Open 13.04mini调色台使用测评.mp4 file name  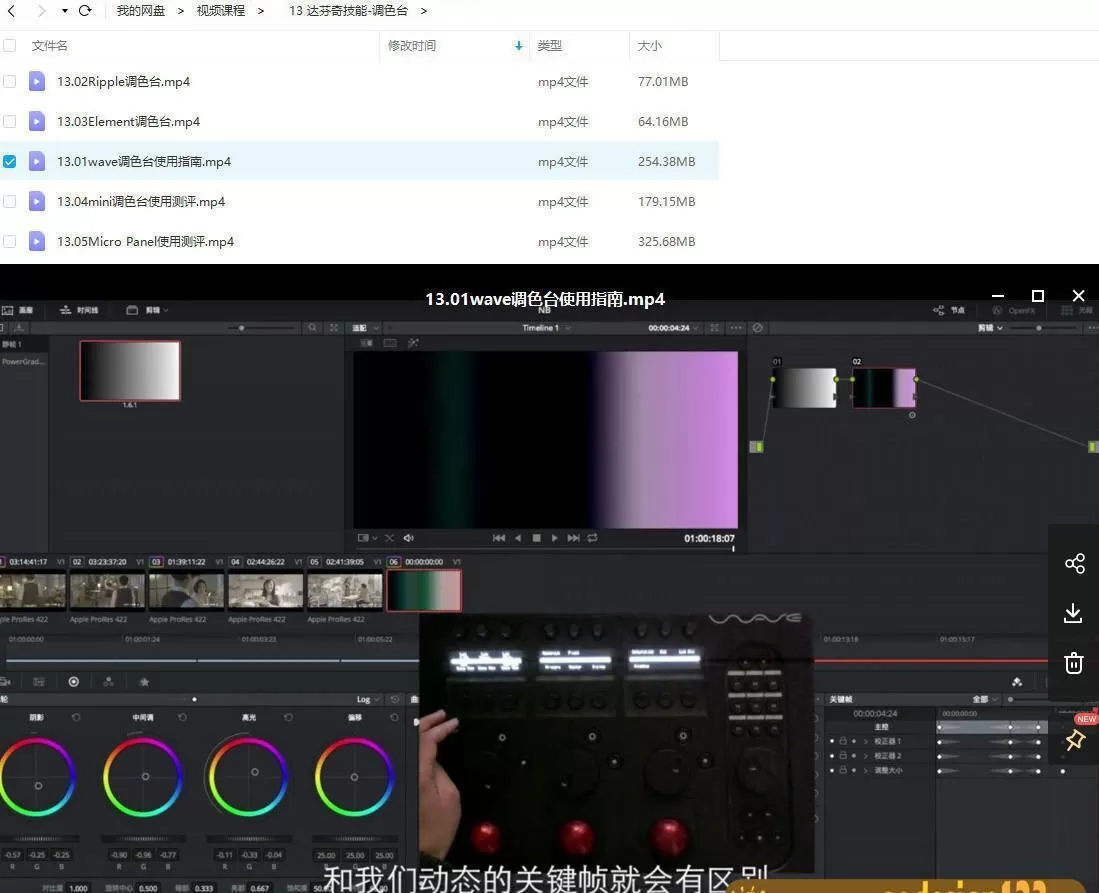141,202
